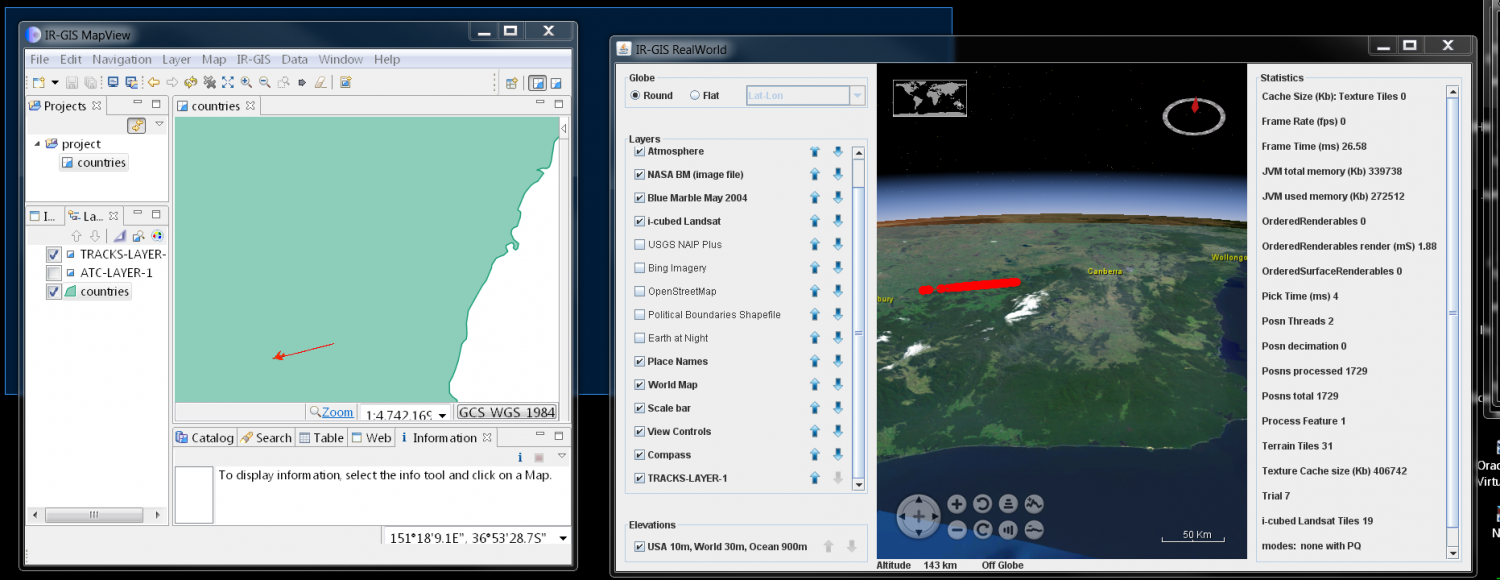Open the map scale dropdown
The image size is (1500, 580).
click(442, 414)
